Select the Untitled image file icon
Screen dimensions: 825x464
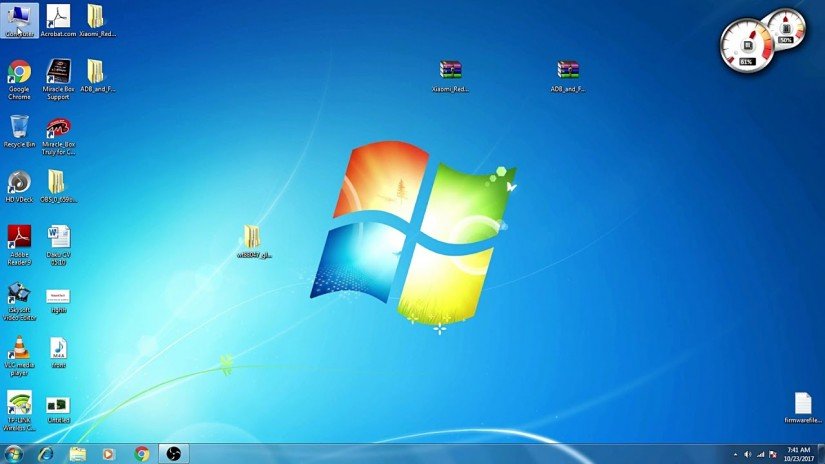click(58, 411)
